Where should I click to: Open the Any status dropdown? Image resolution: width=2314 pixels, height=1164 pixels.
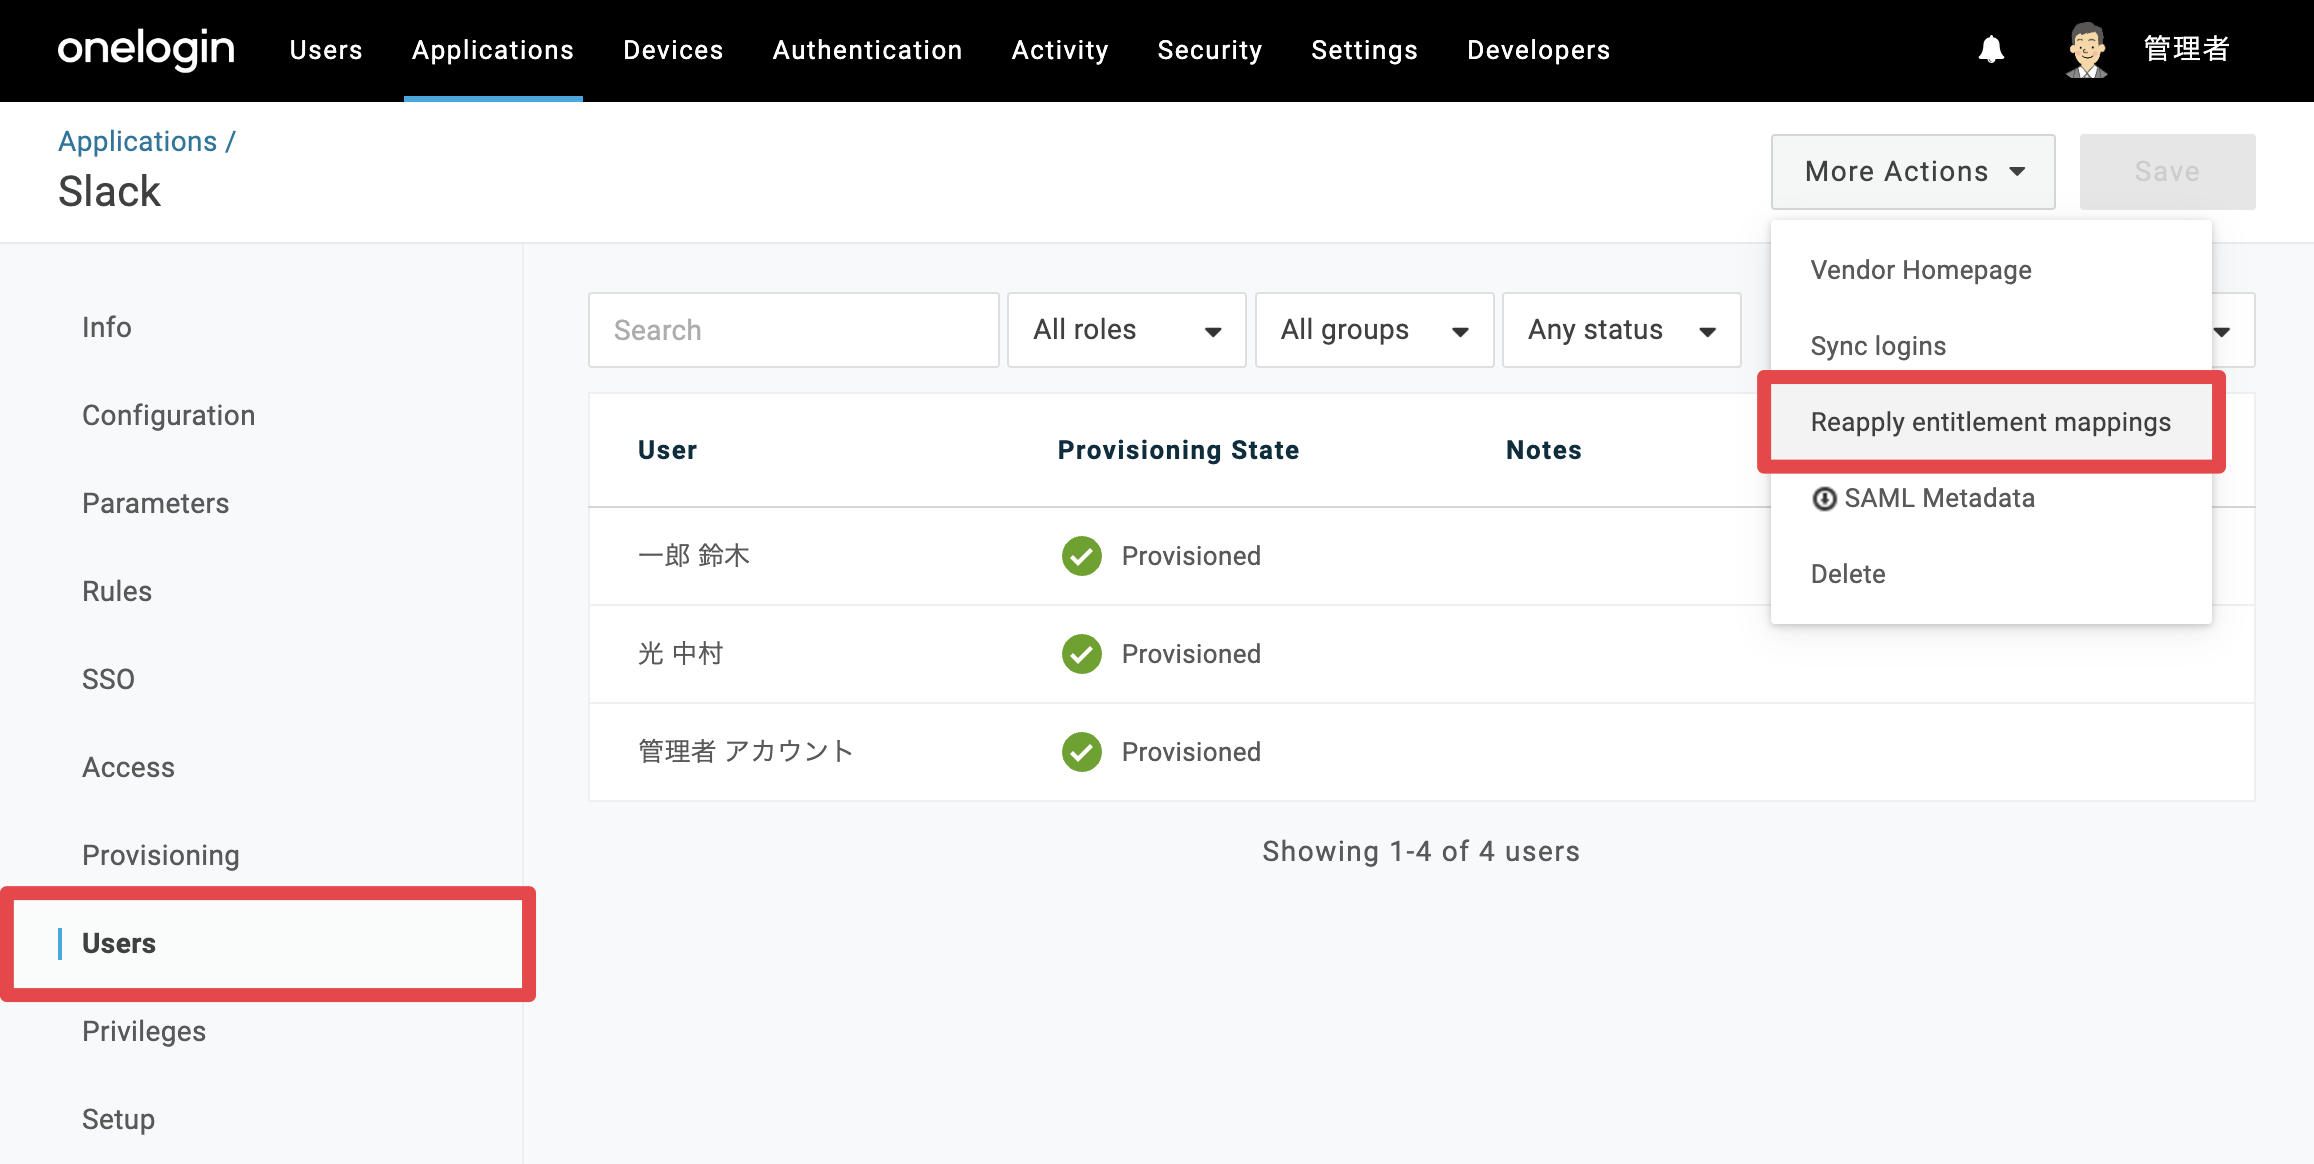tap(1621, 330)
